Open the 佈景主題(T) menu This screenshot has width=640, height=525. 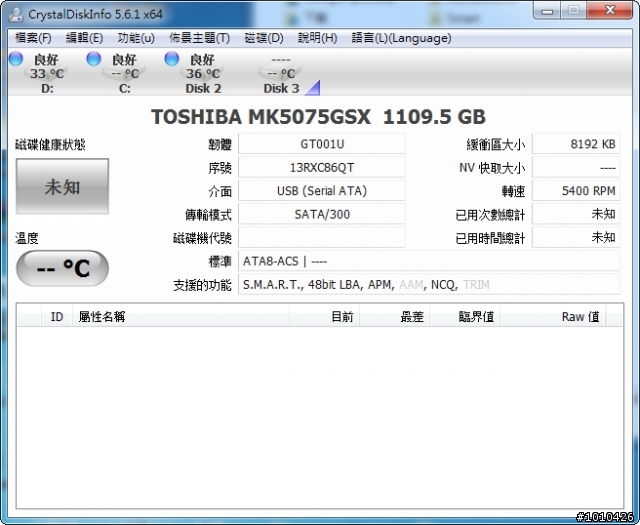click(x=199, y=38)
